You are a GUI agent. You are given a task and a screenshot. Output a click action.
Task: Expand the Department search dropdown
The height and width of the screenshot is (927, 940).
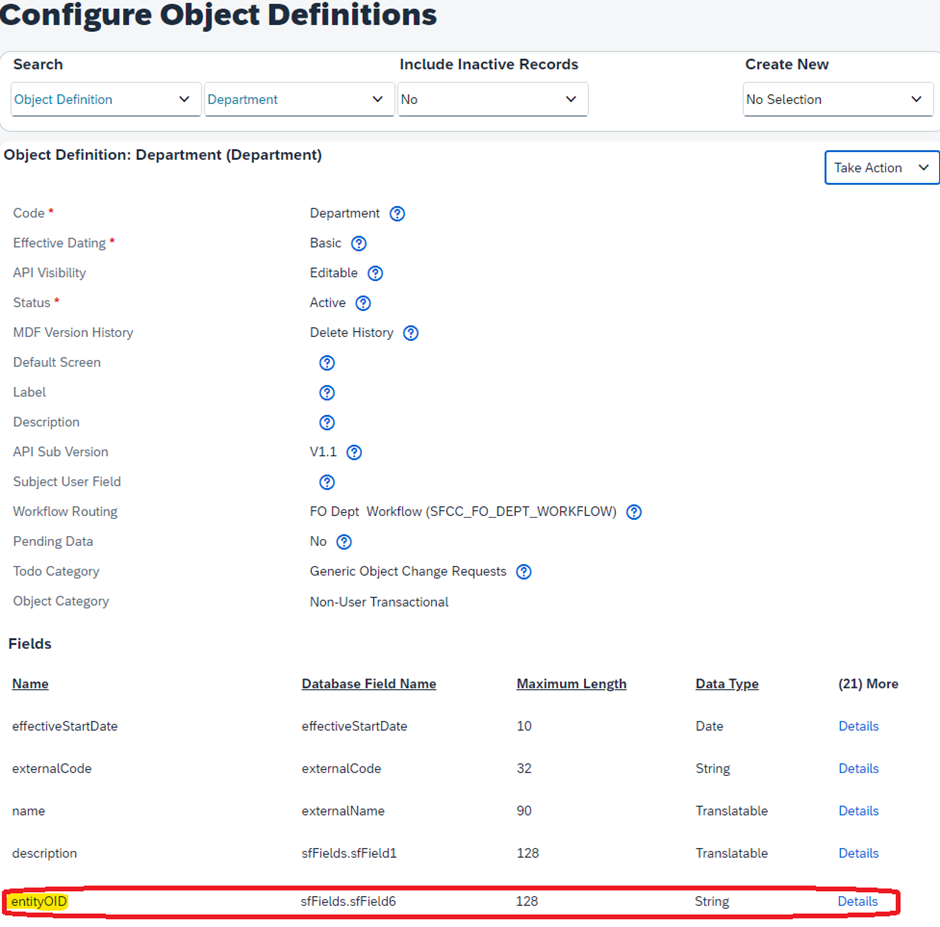[299, 100]
